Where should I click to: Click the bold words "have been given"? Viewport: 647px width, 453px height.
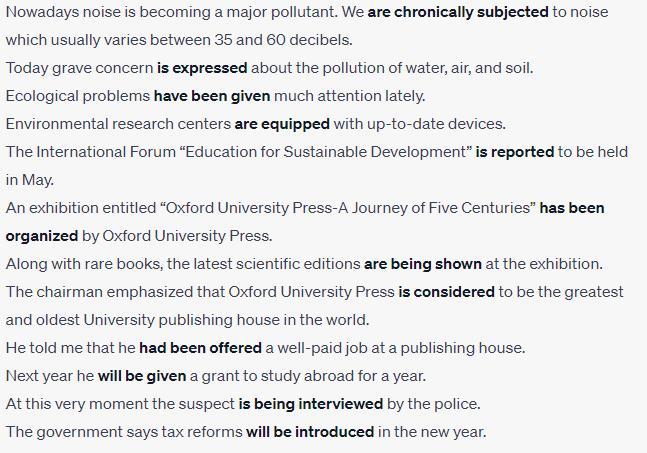point(212,96)
